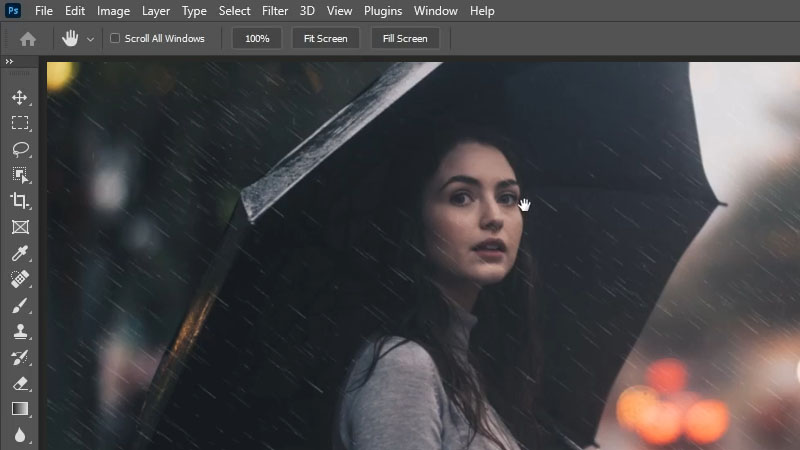
Task: Open the Help menu
Action: [x=482, y=11]
